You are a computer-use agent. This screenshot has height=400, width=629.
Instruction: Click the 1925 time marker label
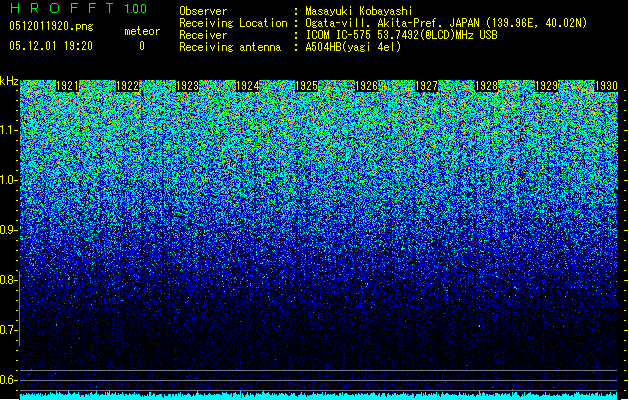[x=307, y=86]
